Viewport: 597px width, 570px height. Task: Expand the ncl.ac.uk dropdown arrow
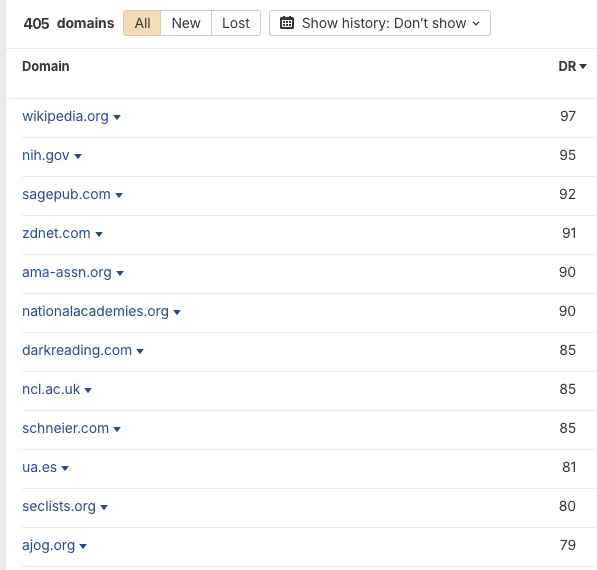(88, 390)
